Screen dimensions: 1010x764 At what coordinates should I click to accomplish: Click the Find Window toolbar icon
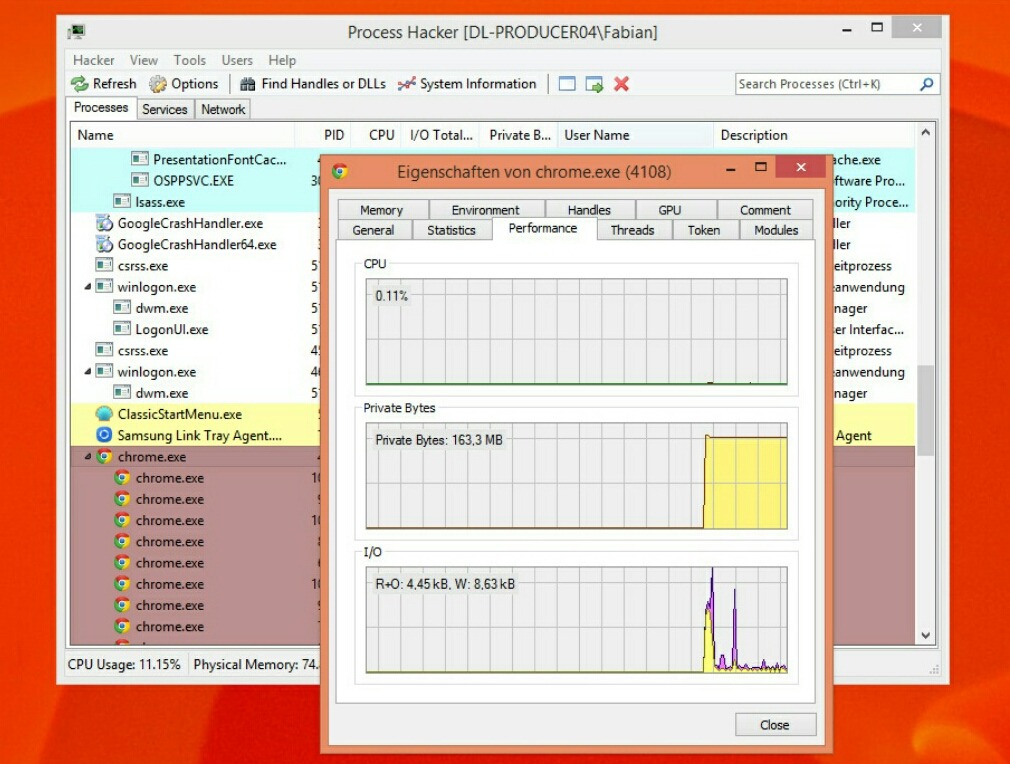point(567,85)
